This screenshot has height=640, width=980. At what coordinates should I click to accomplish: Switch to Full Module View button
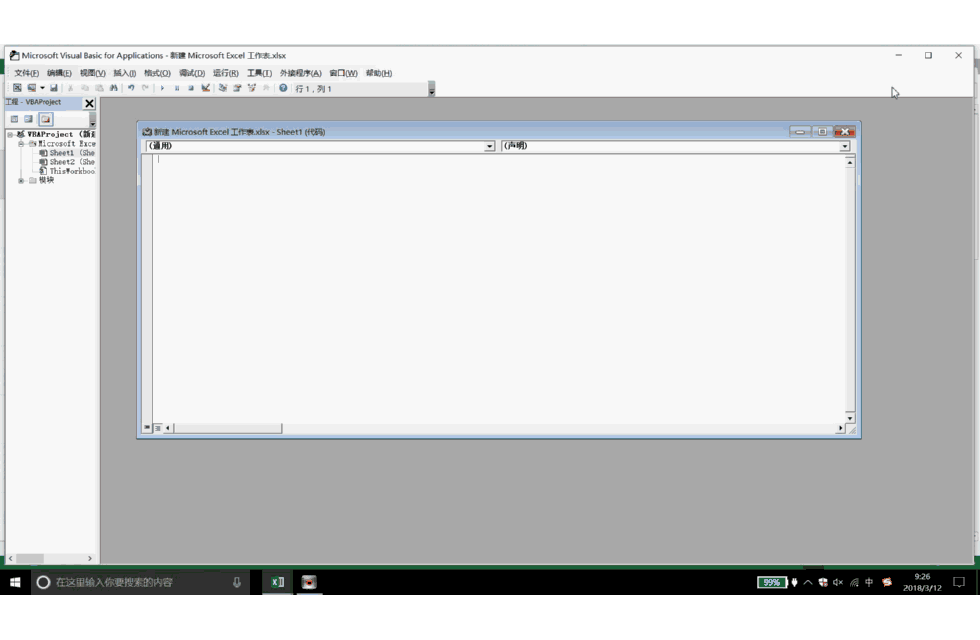(158, 428)
